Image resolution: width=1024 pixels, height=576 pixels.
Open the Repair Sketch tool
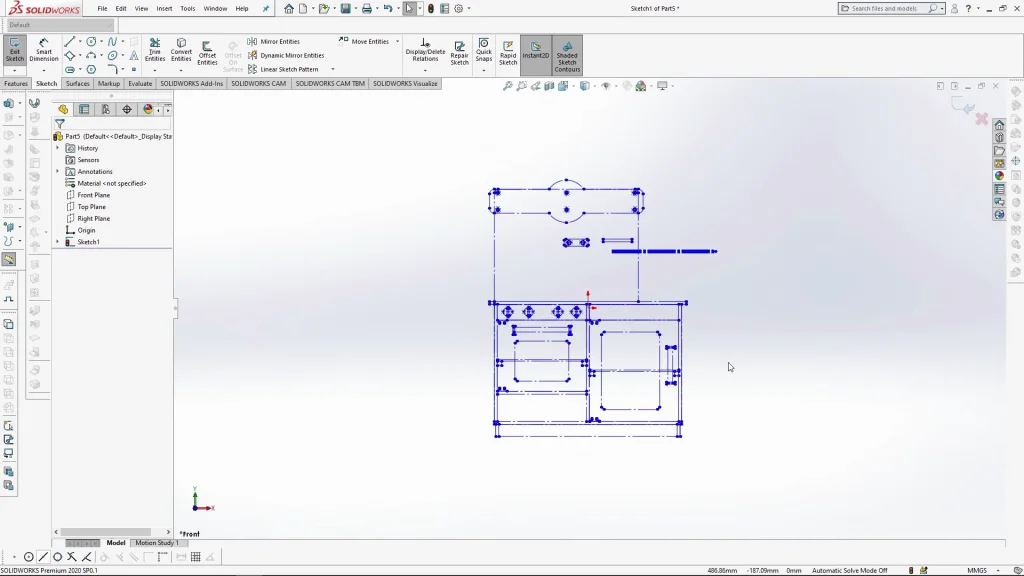pyautogui.click(x=459, y=53)
